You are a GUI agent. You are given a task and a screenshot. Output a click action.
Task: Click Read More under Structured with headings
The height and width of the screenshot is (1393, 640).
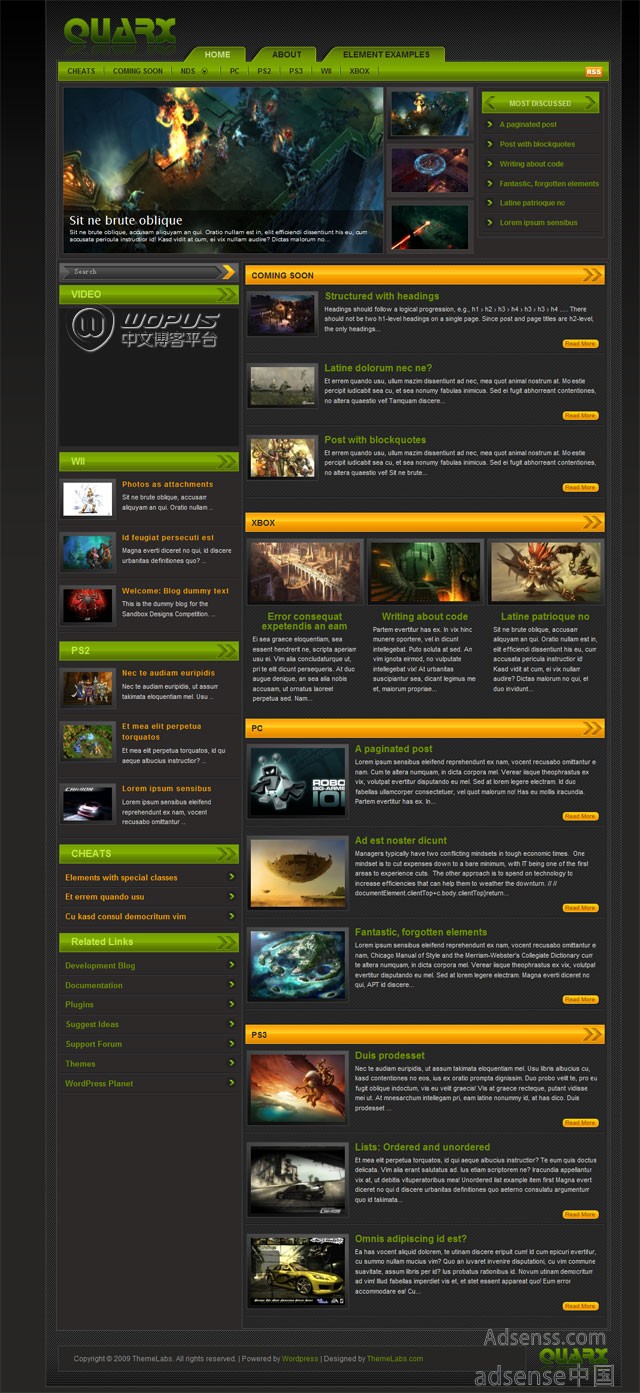580,343
